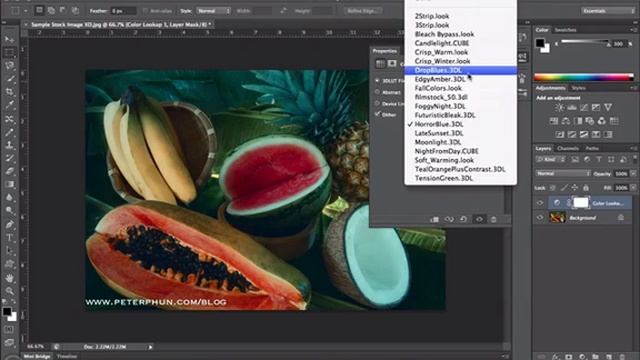Reset adjustment defaults in Properties panel
The width and height of the screenshot is (640, 360).
[x=463, y=220]
